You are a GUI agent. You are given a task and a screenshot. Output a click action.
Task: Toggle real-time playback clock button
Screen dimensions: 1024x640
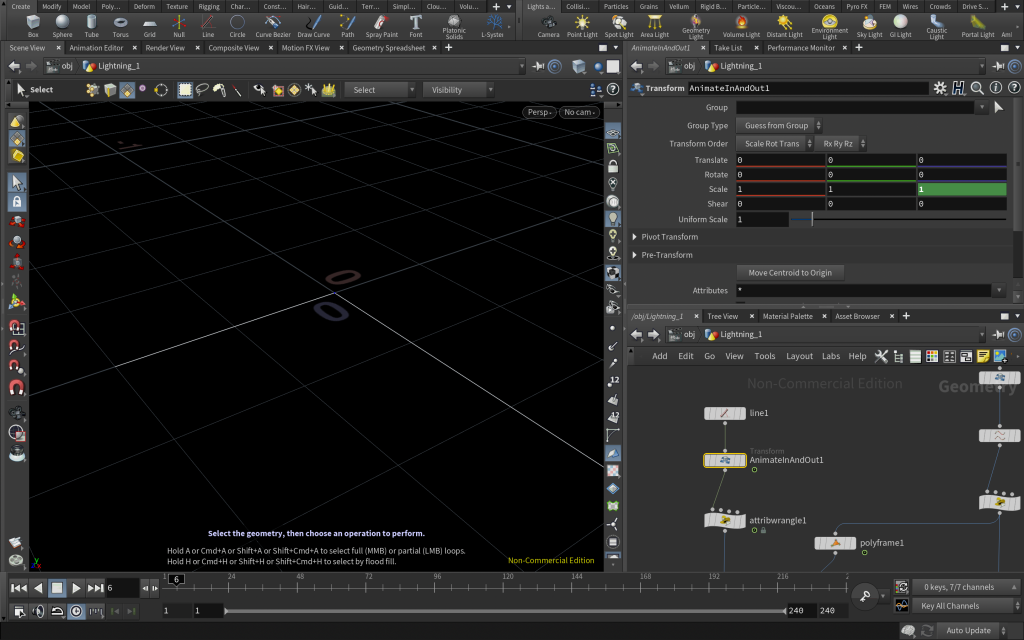[x=76, y=611]
